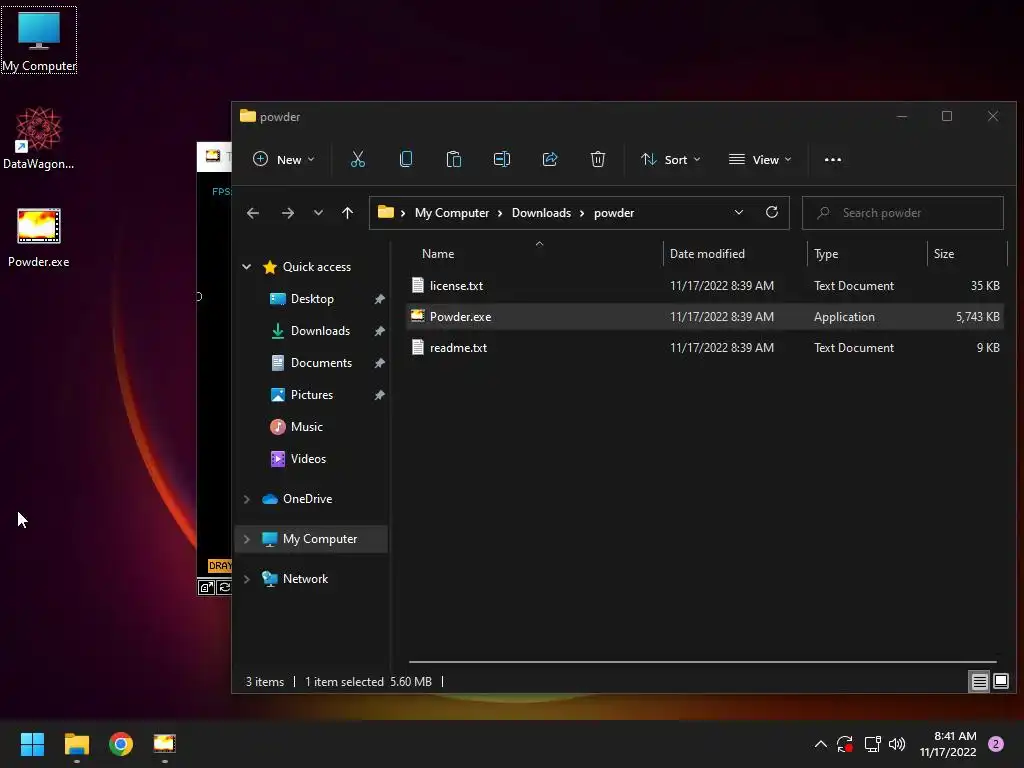
Task: Launch Google Chrome from taskbar
Action: coord(121,744)
